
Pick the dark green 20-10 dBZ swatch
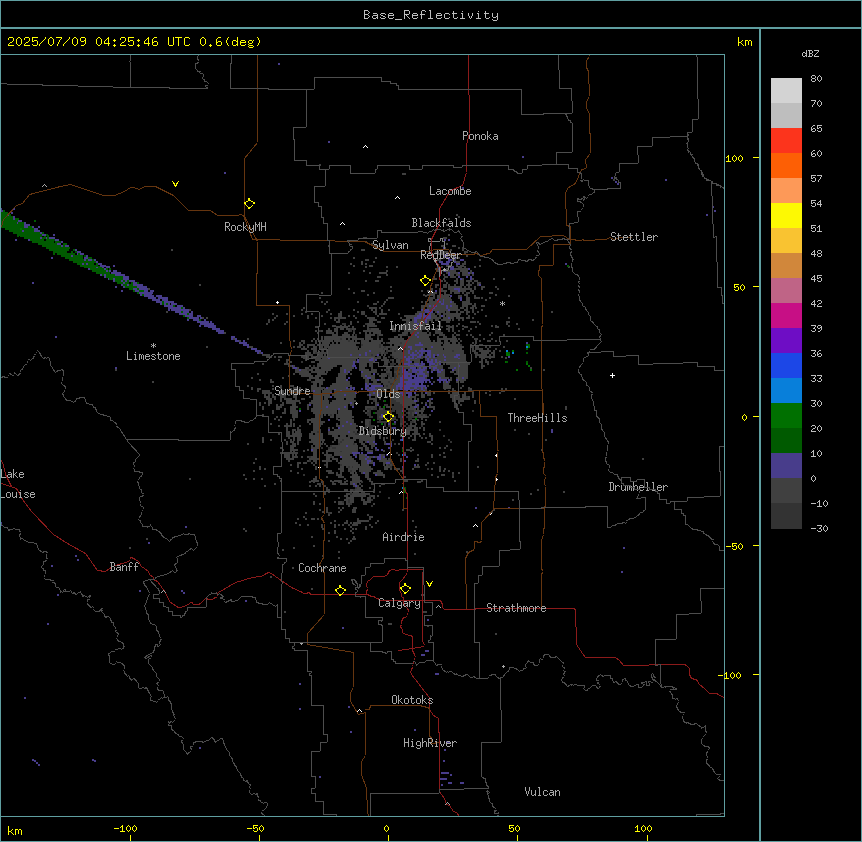pos(786,441)
